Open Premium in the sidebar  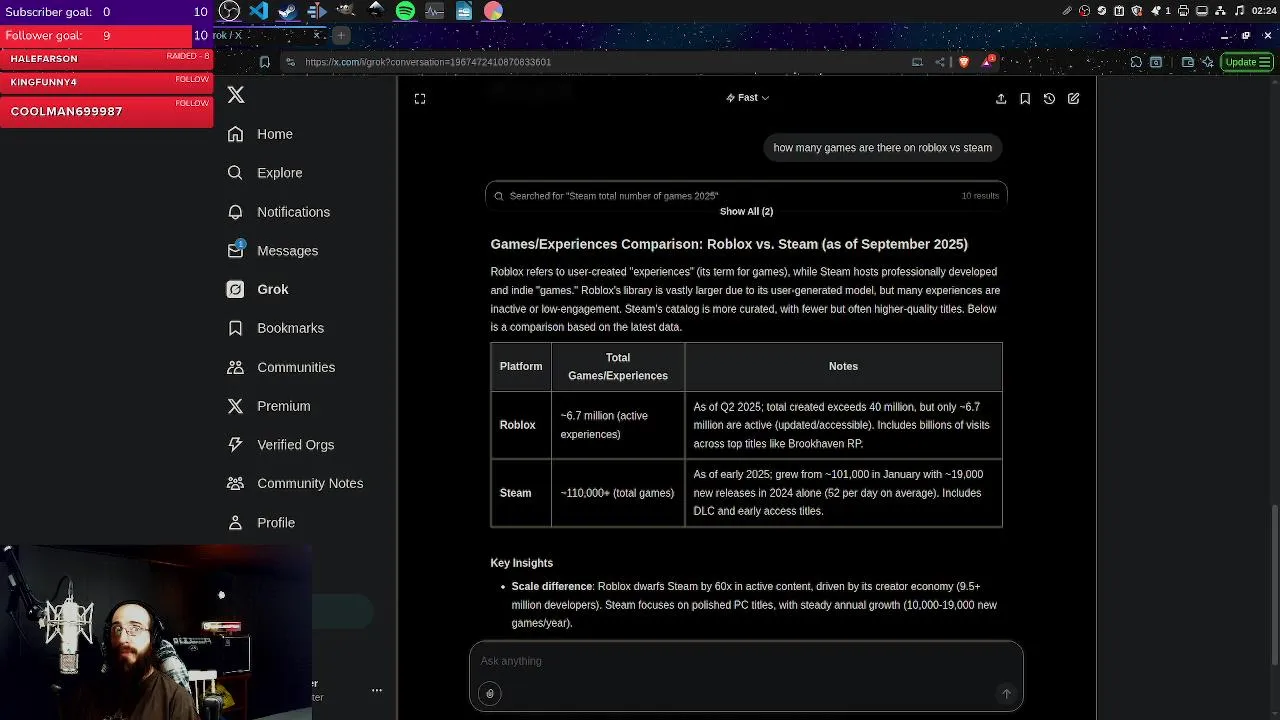point(268,406)
